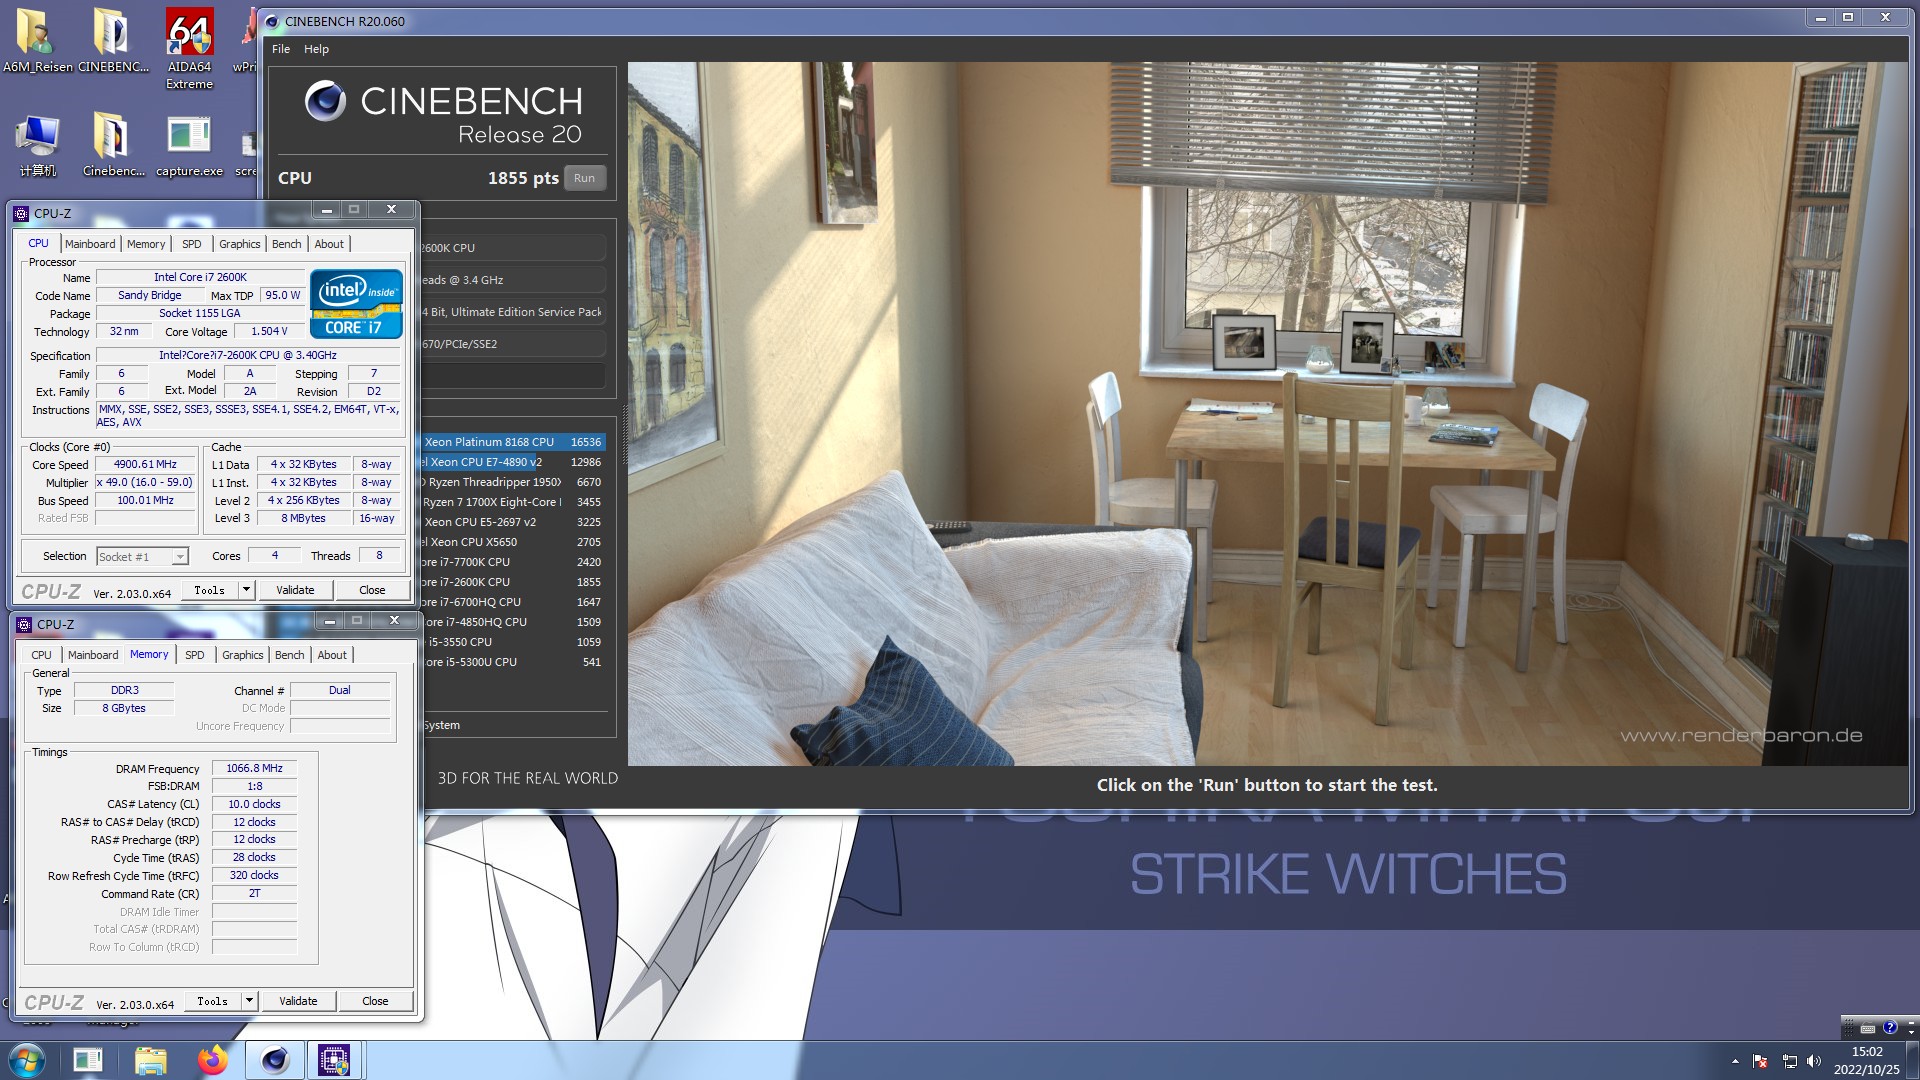The image size is (1920, 1080).
Task: Open Bench tab in top CPU-Z window
Action: (287, 244)
